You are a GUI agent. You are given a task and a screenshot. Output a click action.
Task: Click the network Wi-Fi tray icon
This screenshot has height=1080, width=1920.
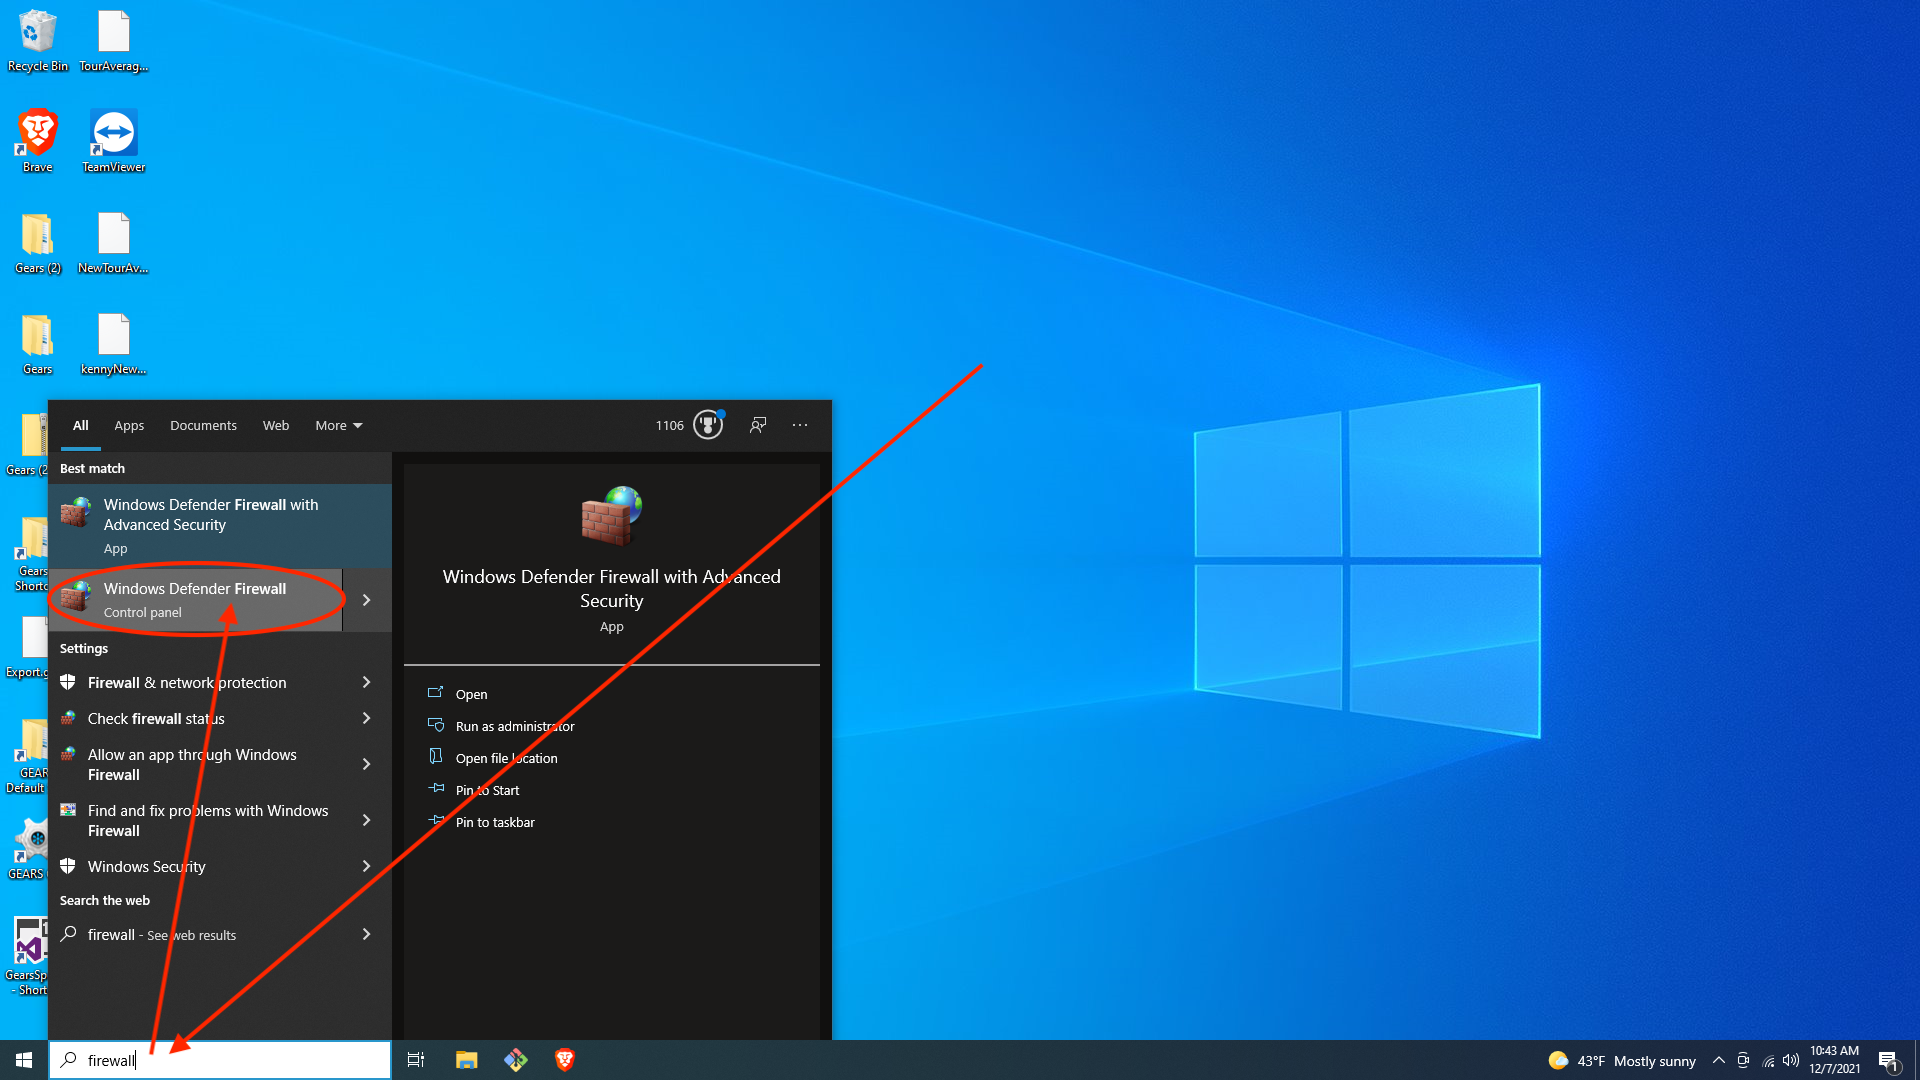pyautogui.click(x=1768, y=1060)
